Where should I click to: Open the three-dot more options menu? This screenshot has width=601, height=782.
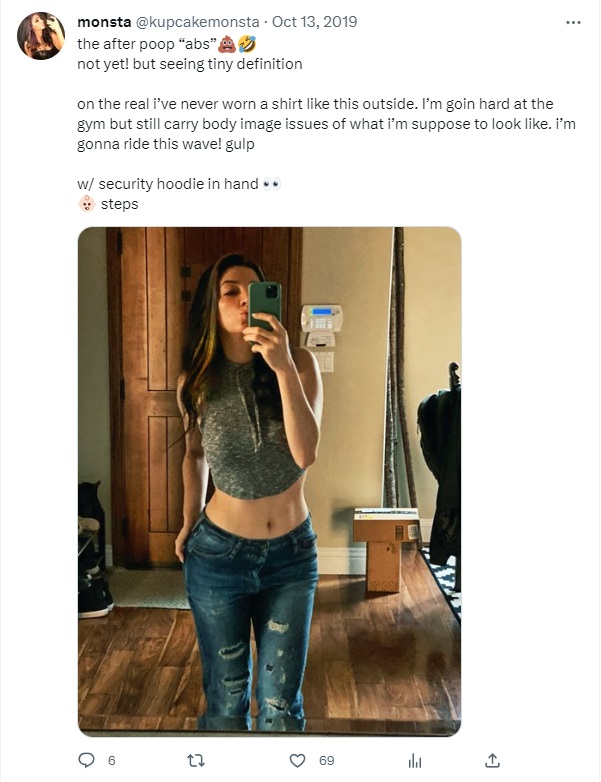(x=573, y=22)
